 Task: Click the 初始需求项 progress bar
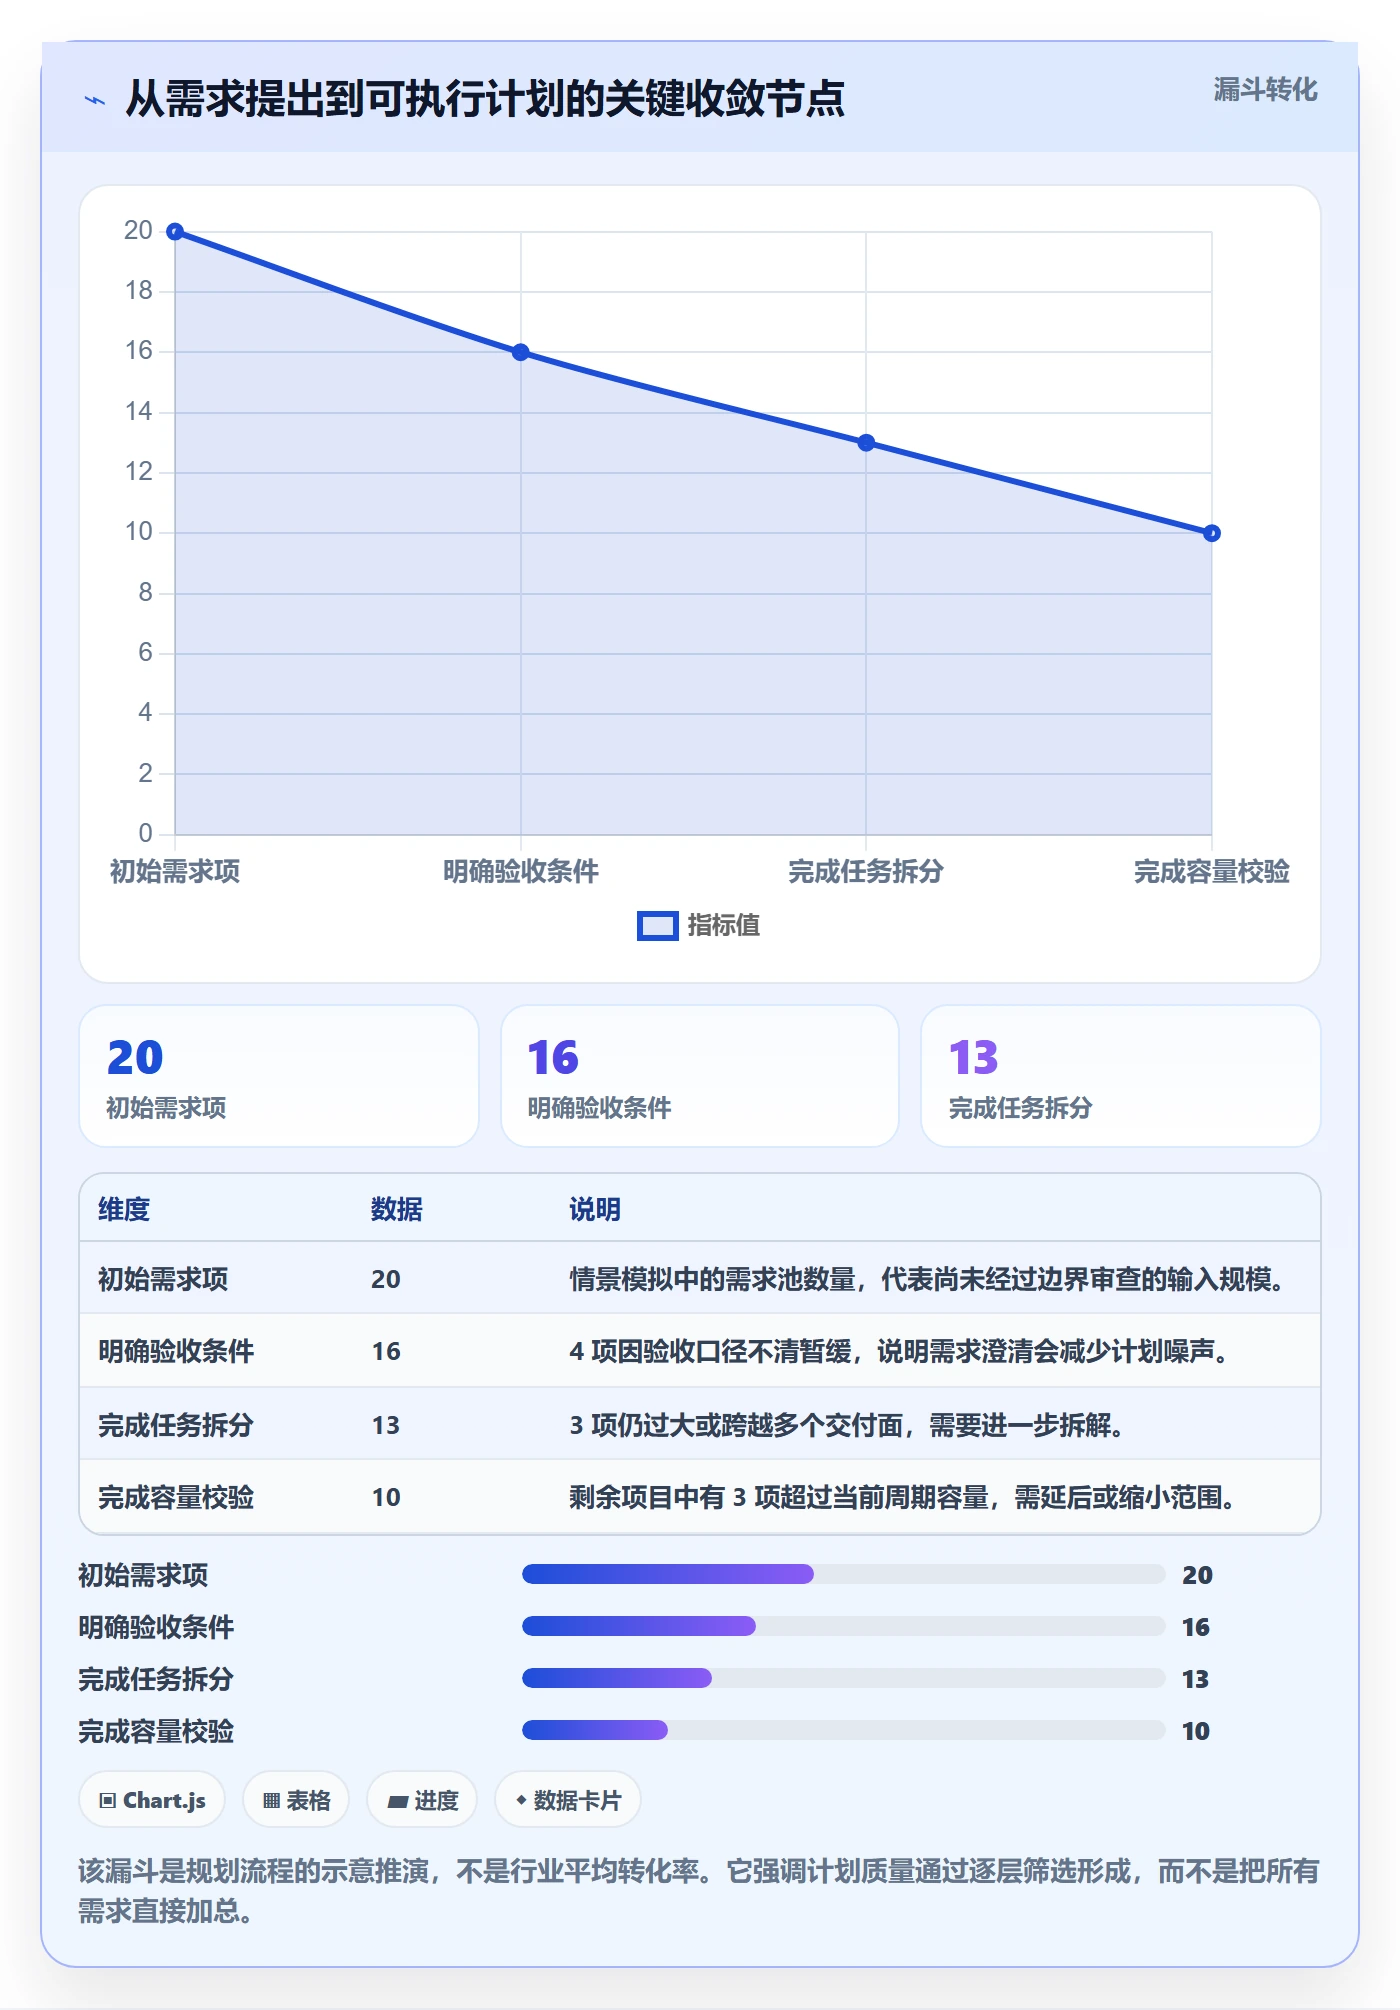point(844,1574)
